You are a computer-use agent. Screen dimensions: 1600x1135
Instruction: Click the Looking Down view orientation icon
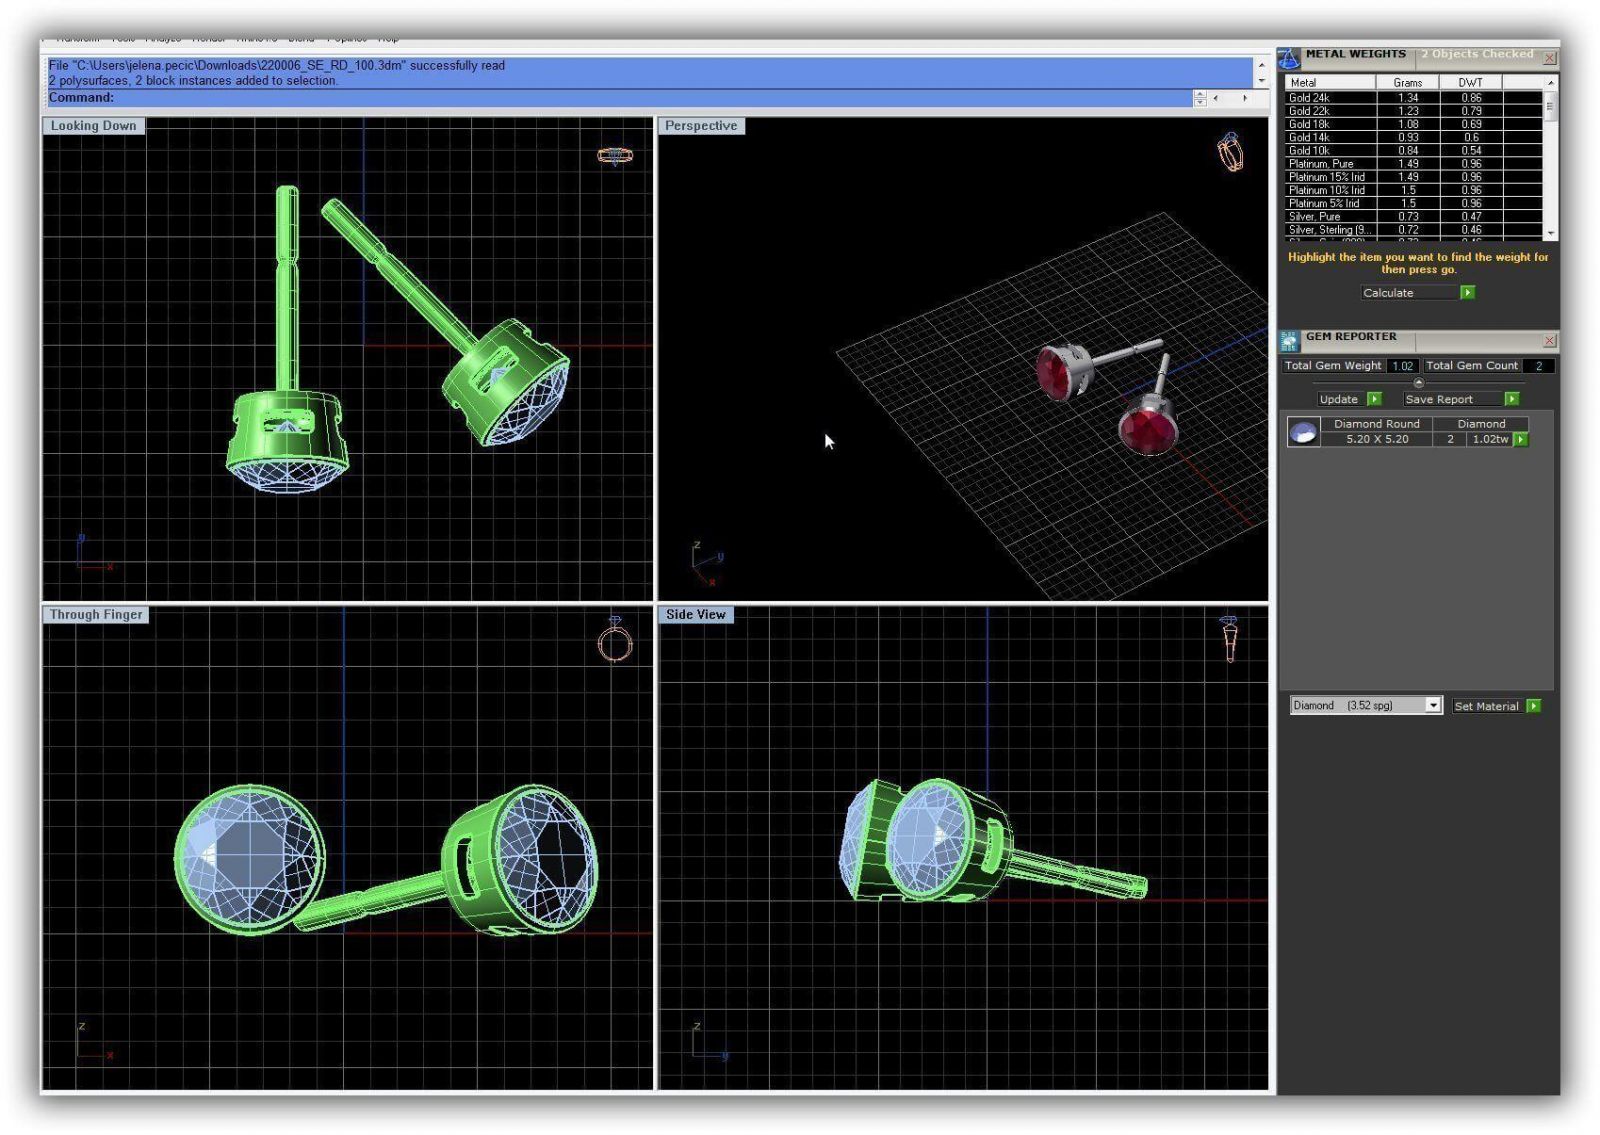click(x=614, y=155)
